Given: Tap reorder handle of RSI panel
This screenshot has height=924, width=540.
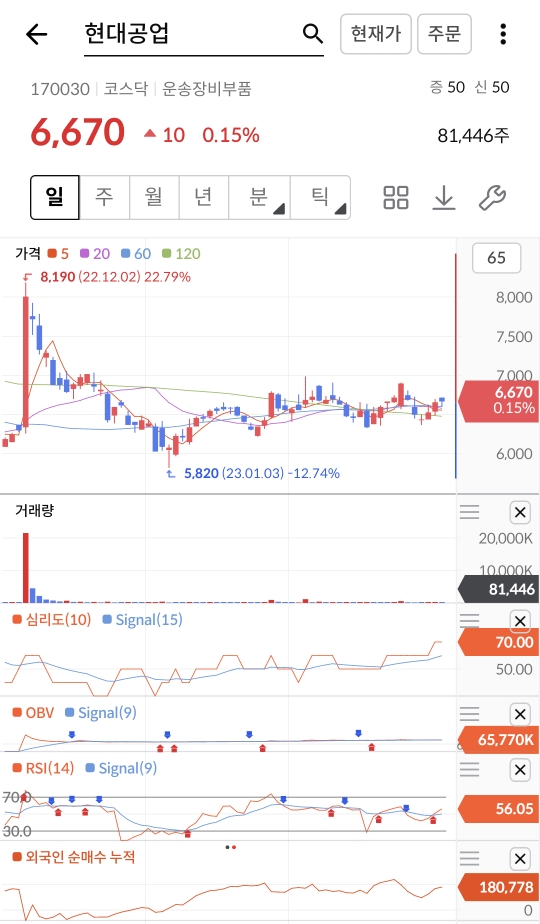Looking at the screenshot, I should [469, 769].
